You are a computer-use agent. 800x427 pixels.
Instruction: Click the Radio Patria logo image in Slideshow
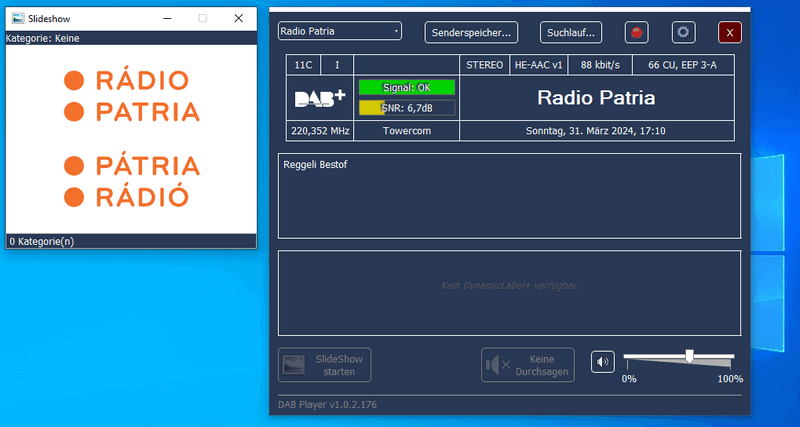(131, 139)
